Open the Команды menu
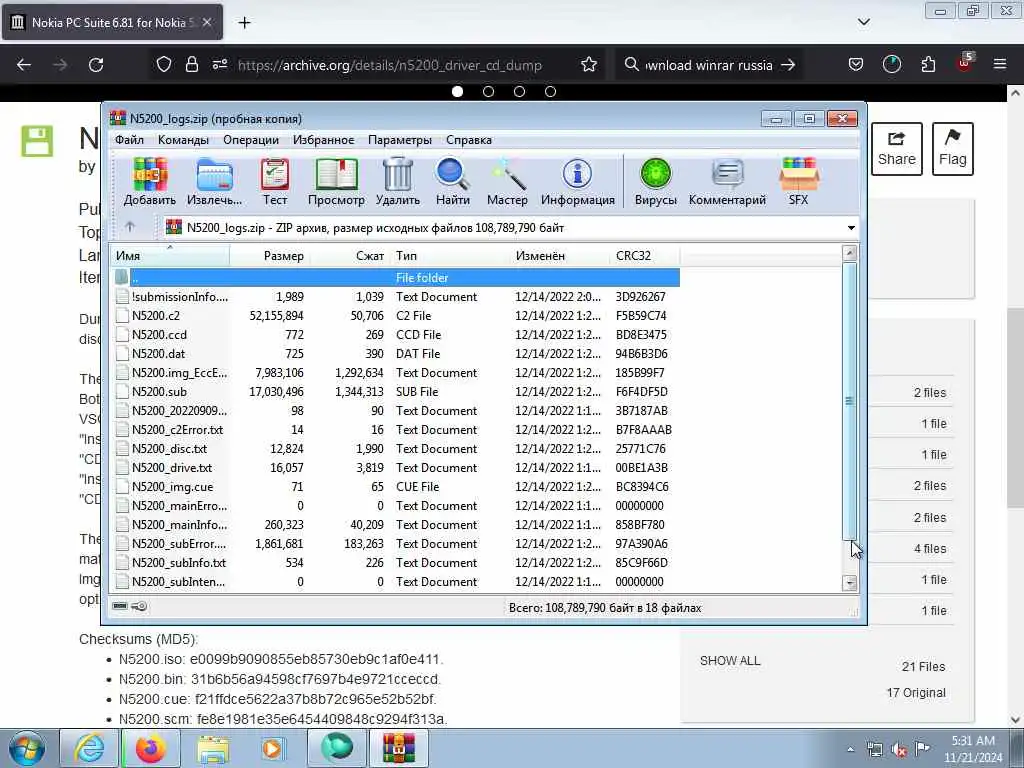 click(x=184, y=140)
